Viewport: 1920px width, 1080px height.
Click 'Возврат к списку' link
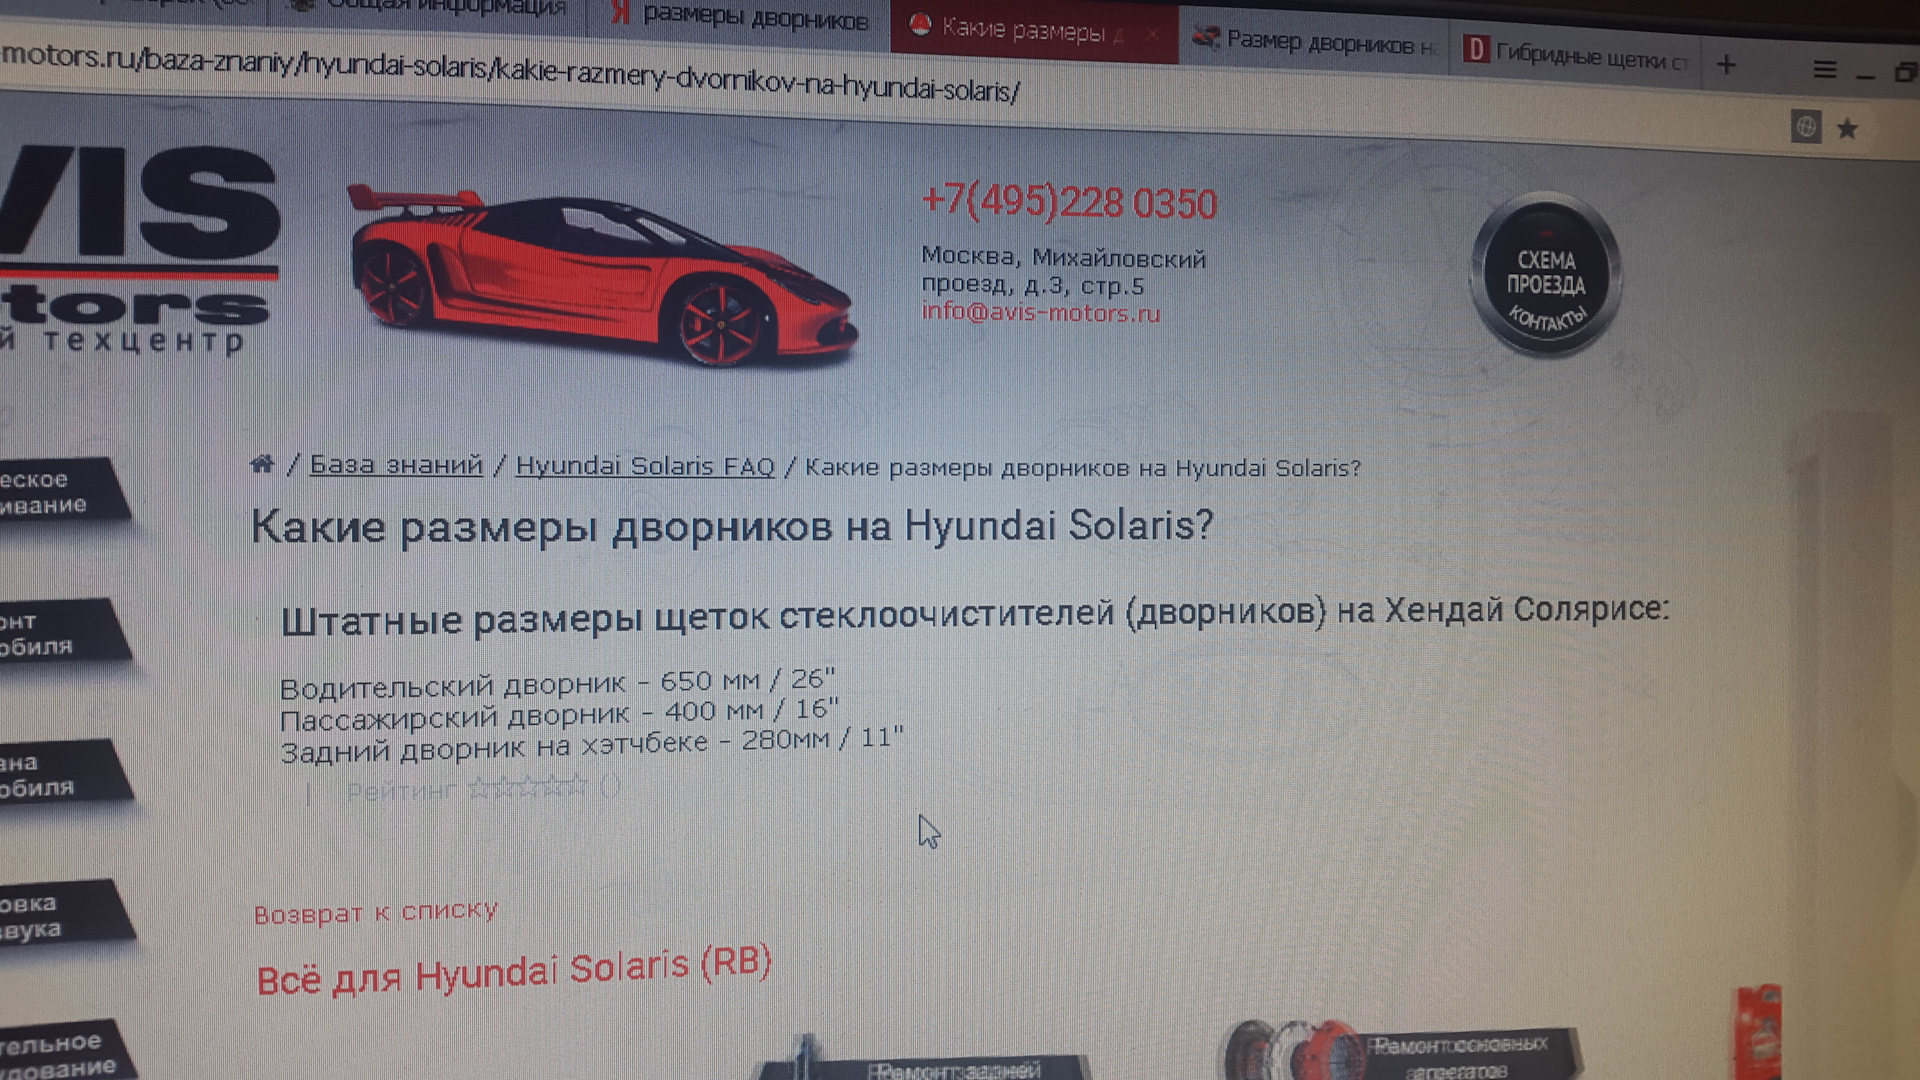[375, 913]
